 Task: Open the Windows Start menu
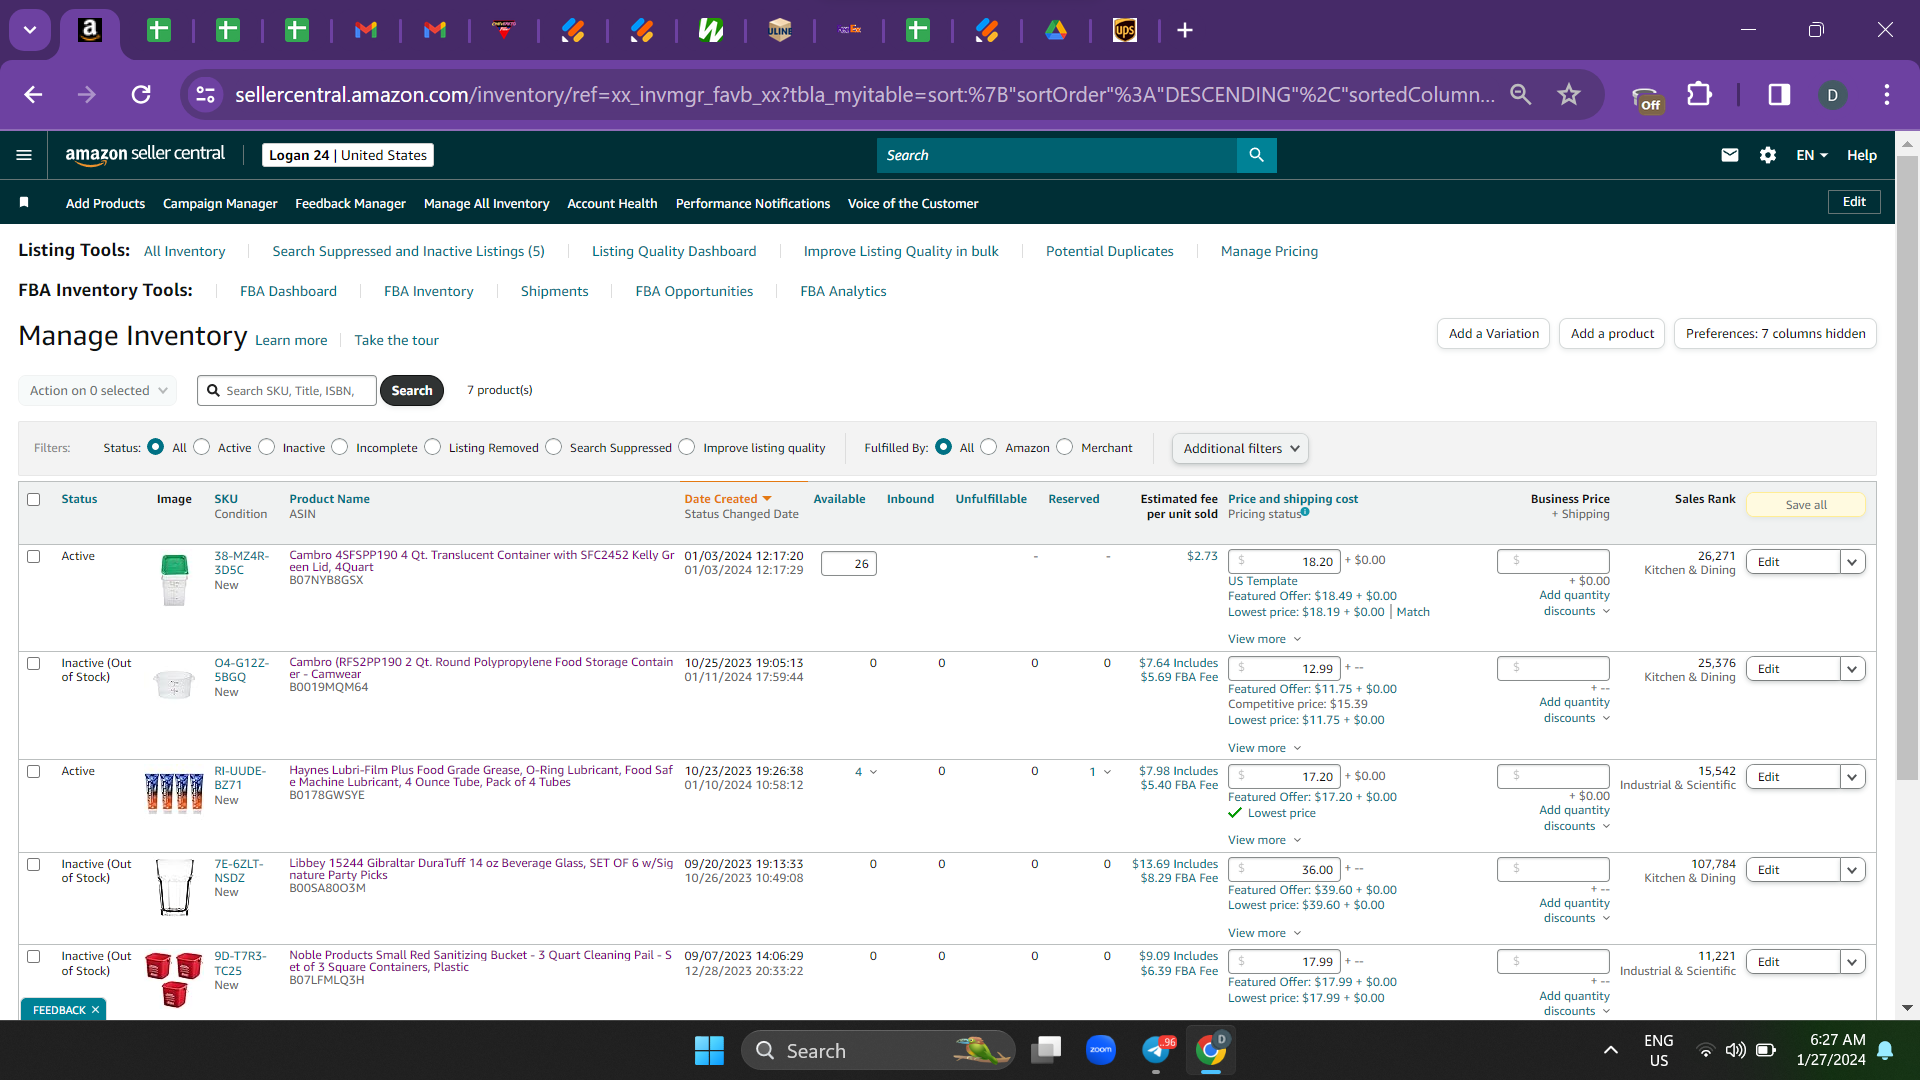pos(709,1050)
